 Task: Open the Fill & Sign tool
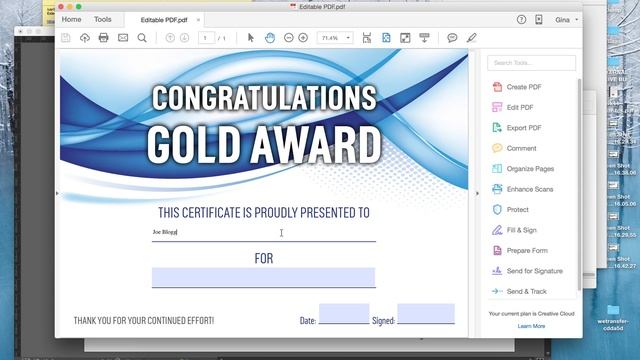click(514, 230)
